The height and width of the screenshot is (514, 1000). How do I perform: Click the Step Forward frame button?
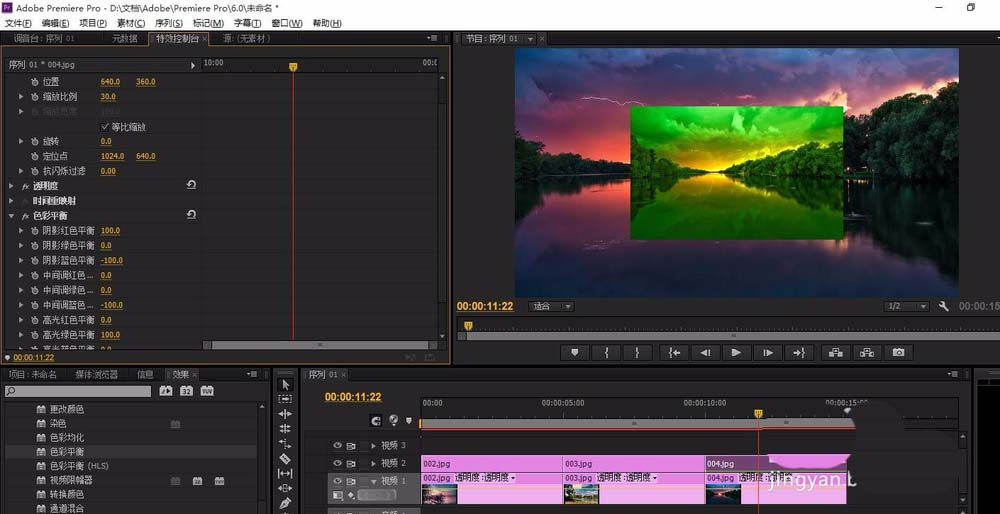768,353
